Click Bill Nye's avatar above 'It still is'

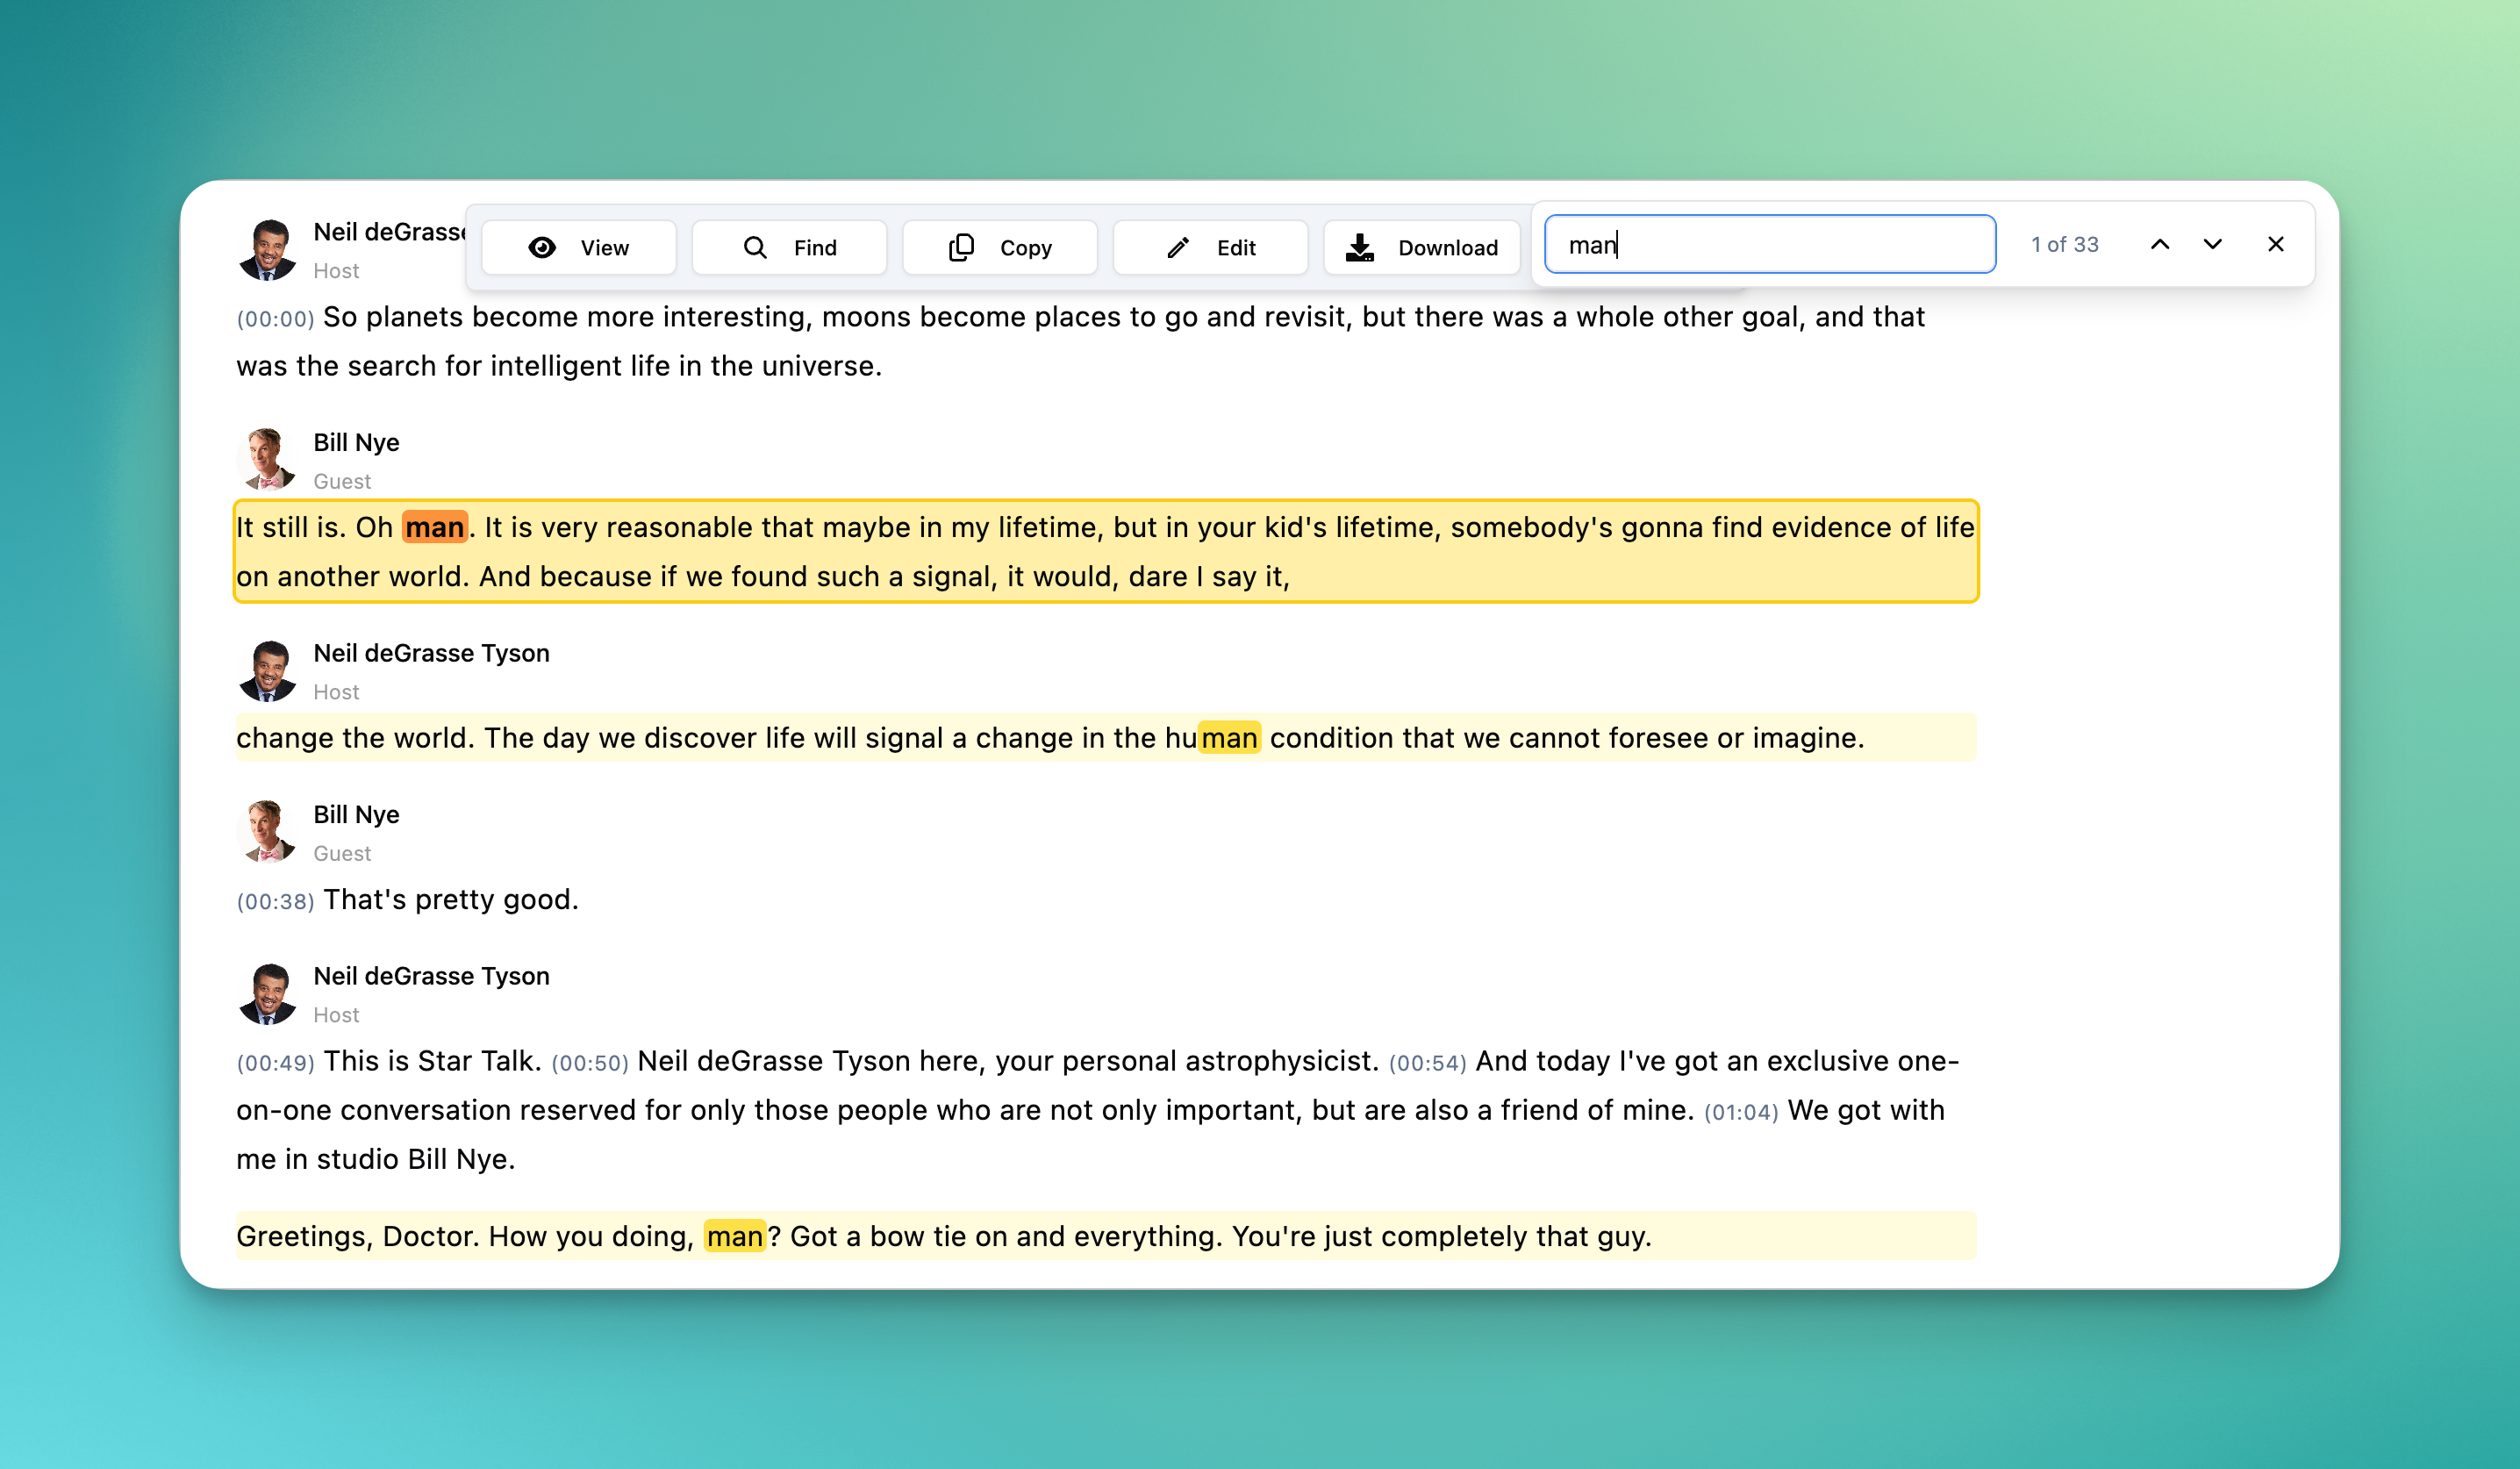point(267,460)
